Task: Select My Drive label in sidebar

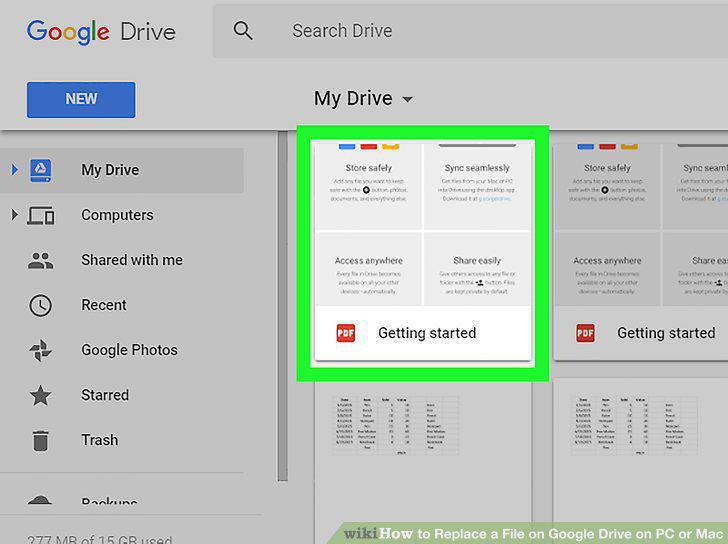Action: pos(110,170)
